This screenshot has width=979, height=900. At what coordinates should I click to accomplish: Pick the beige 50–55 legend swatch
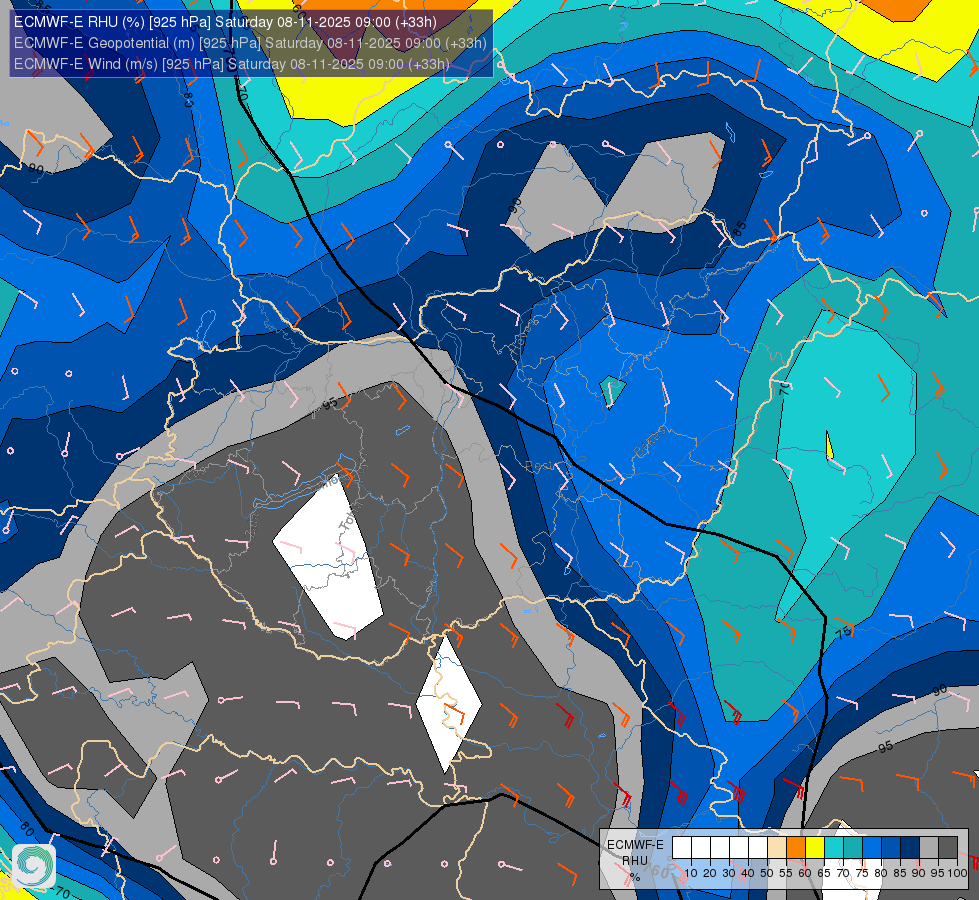click(x=777, y=848)
